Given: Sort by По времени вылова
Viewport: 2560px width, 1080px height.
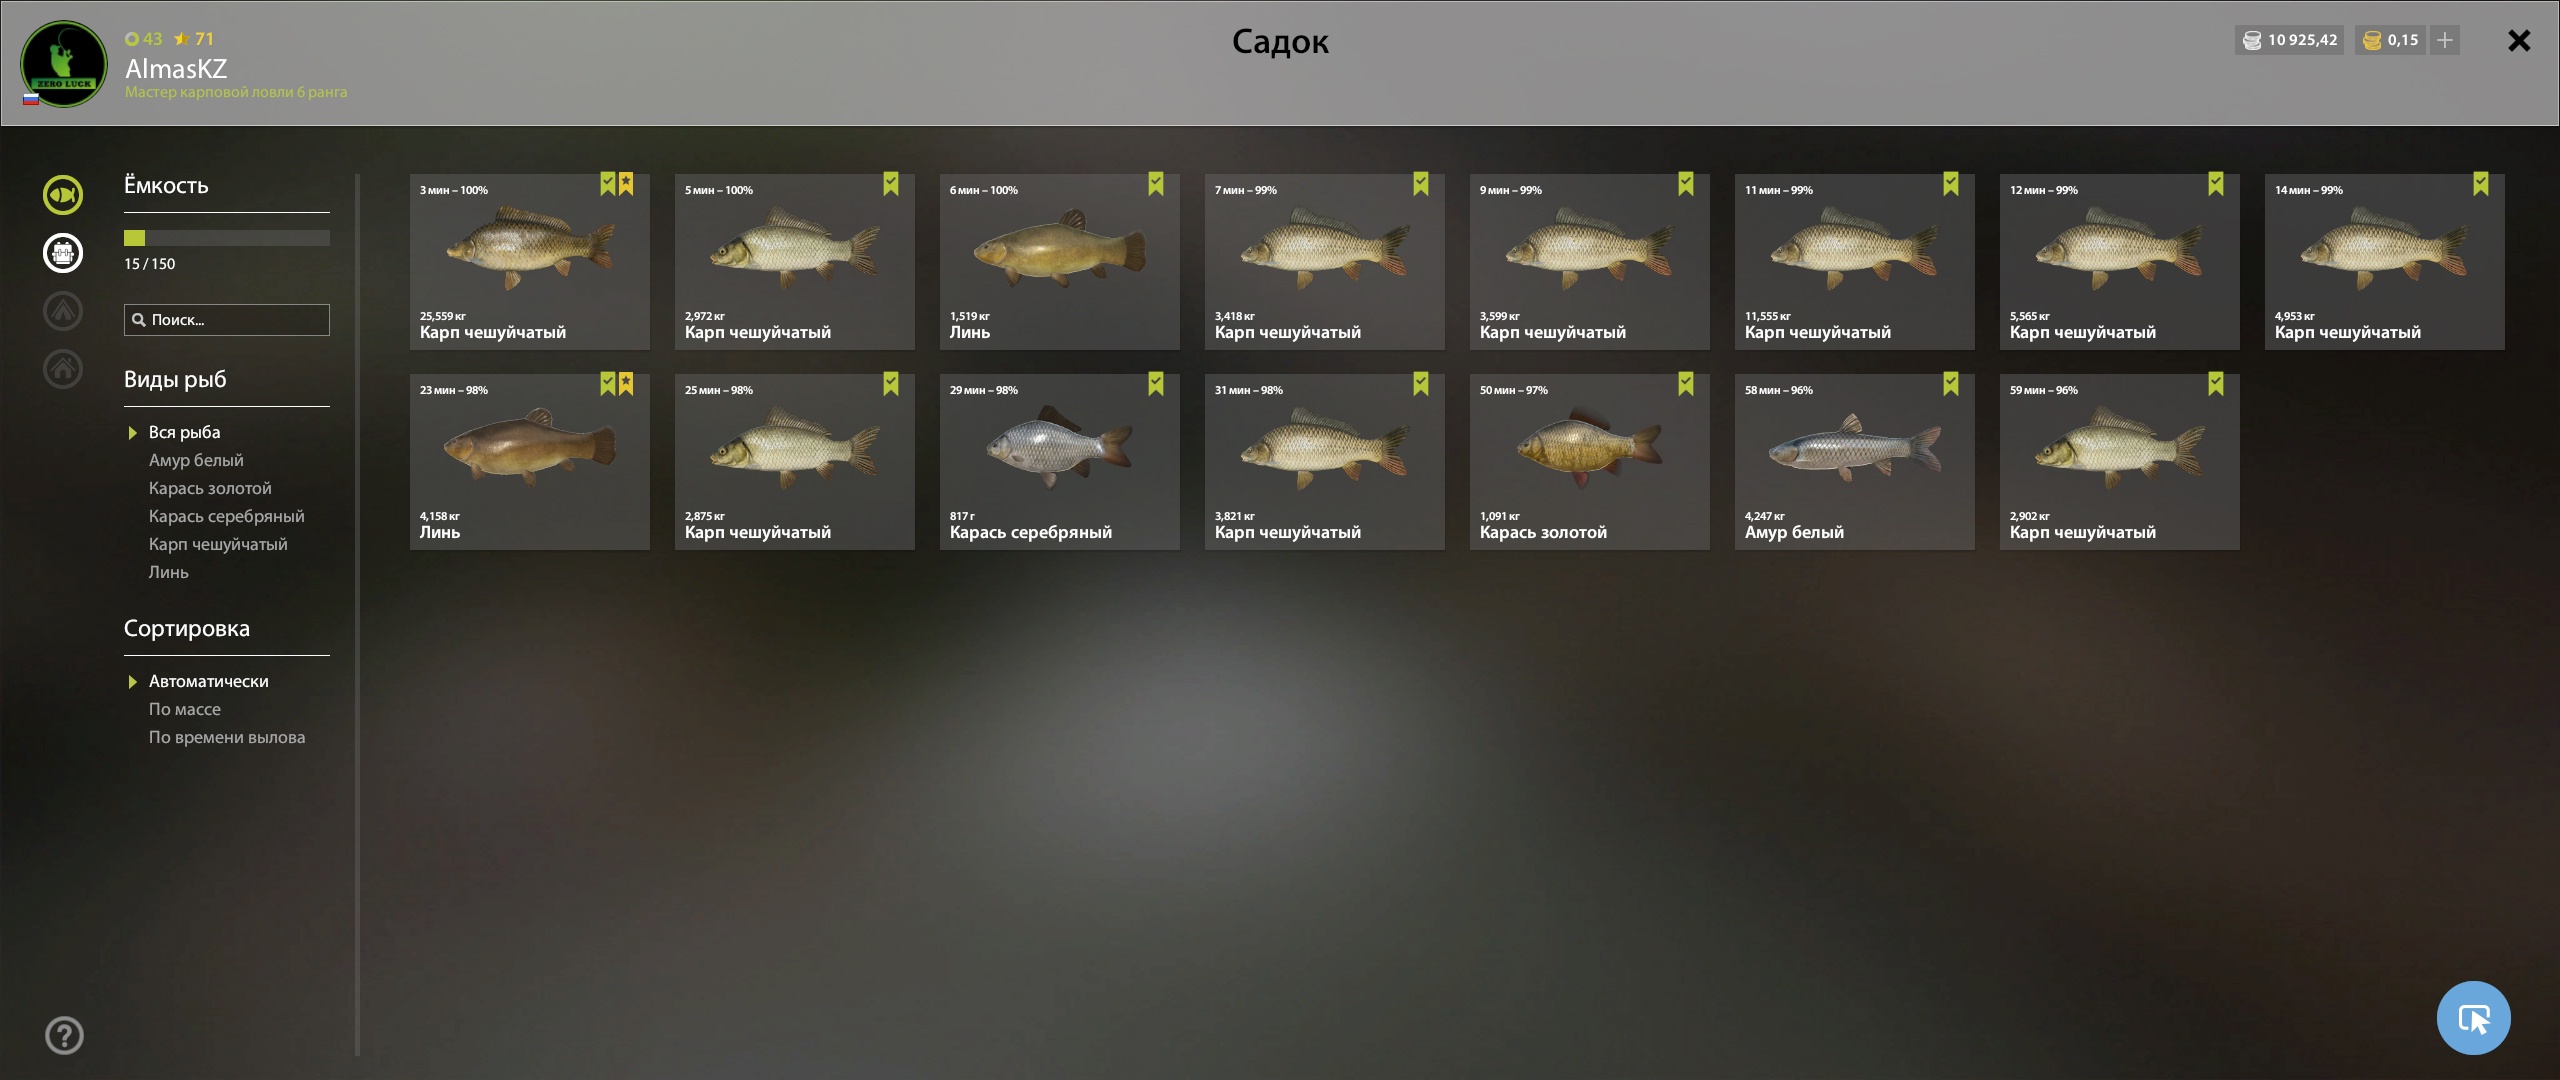Looking at the screenshot, I should point(227,737).
